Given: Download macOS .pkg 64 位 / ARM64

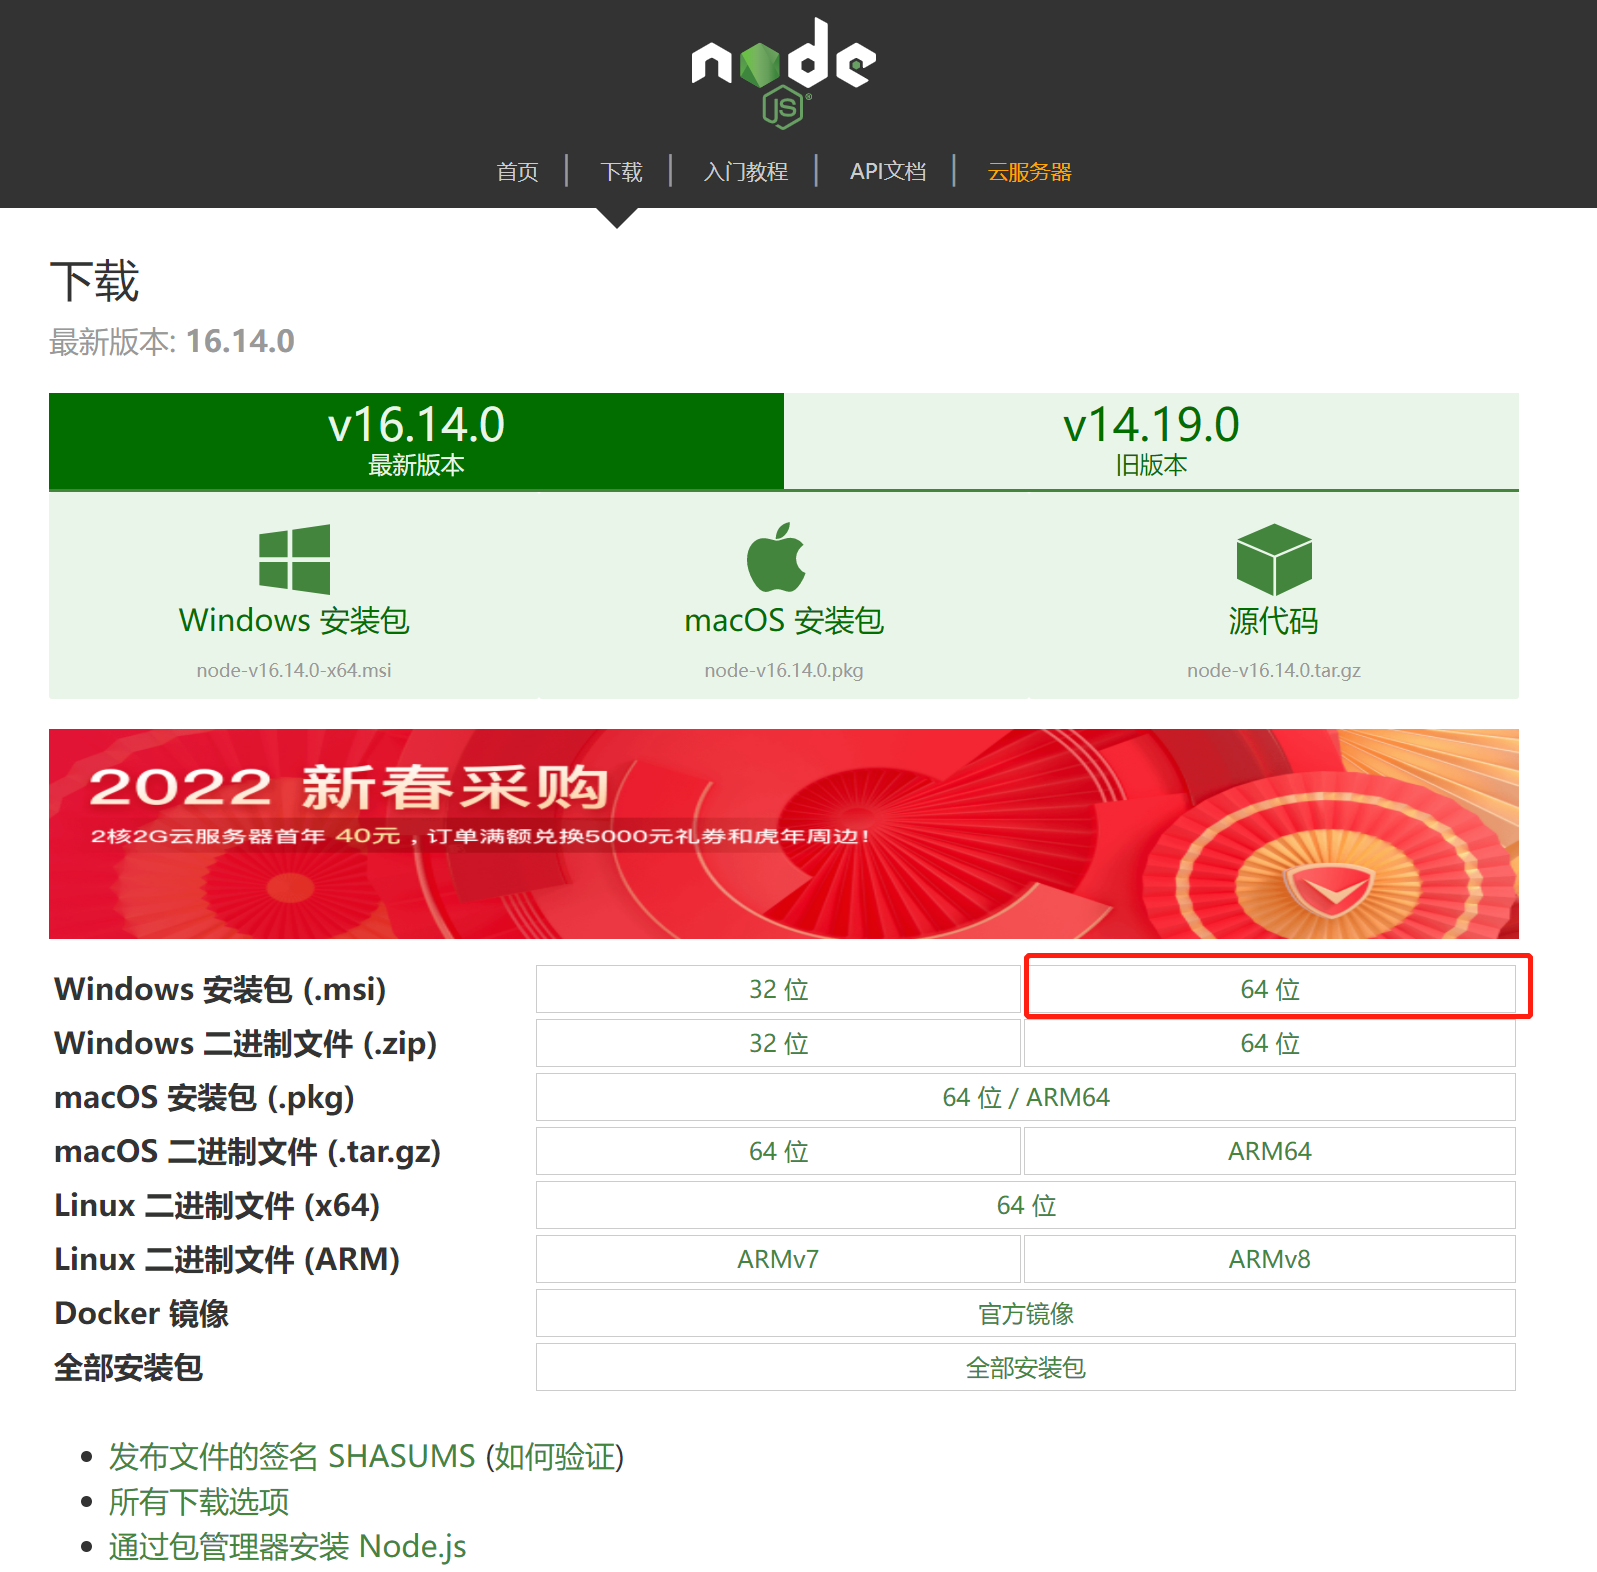Looking at the screenshot, I should [1026, 1097].
